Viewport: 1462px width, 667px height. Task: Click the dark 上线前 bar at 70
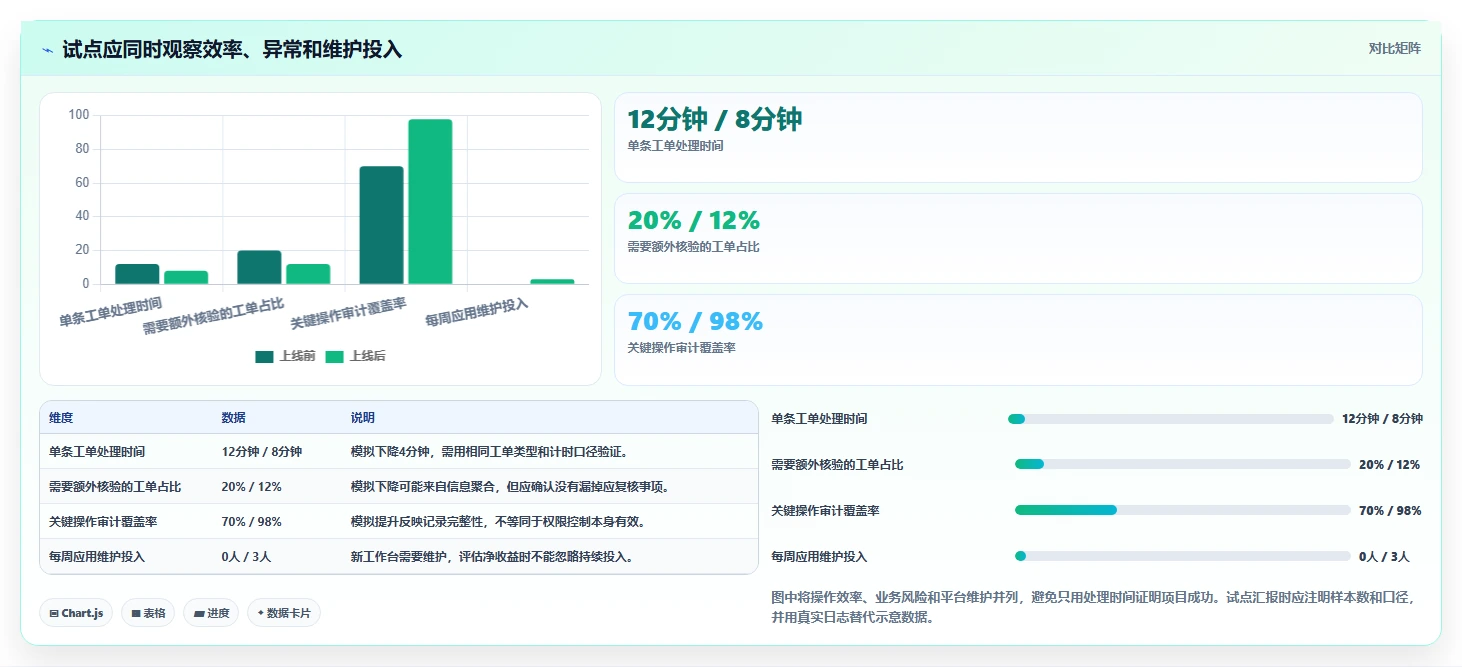[x=381, y=225]
